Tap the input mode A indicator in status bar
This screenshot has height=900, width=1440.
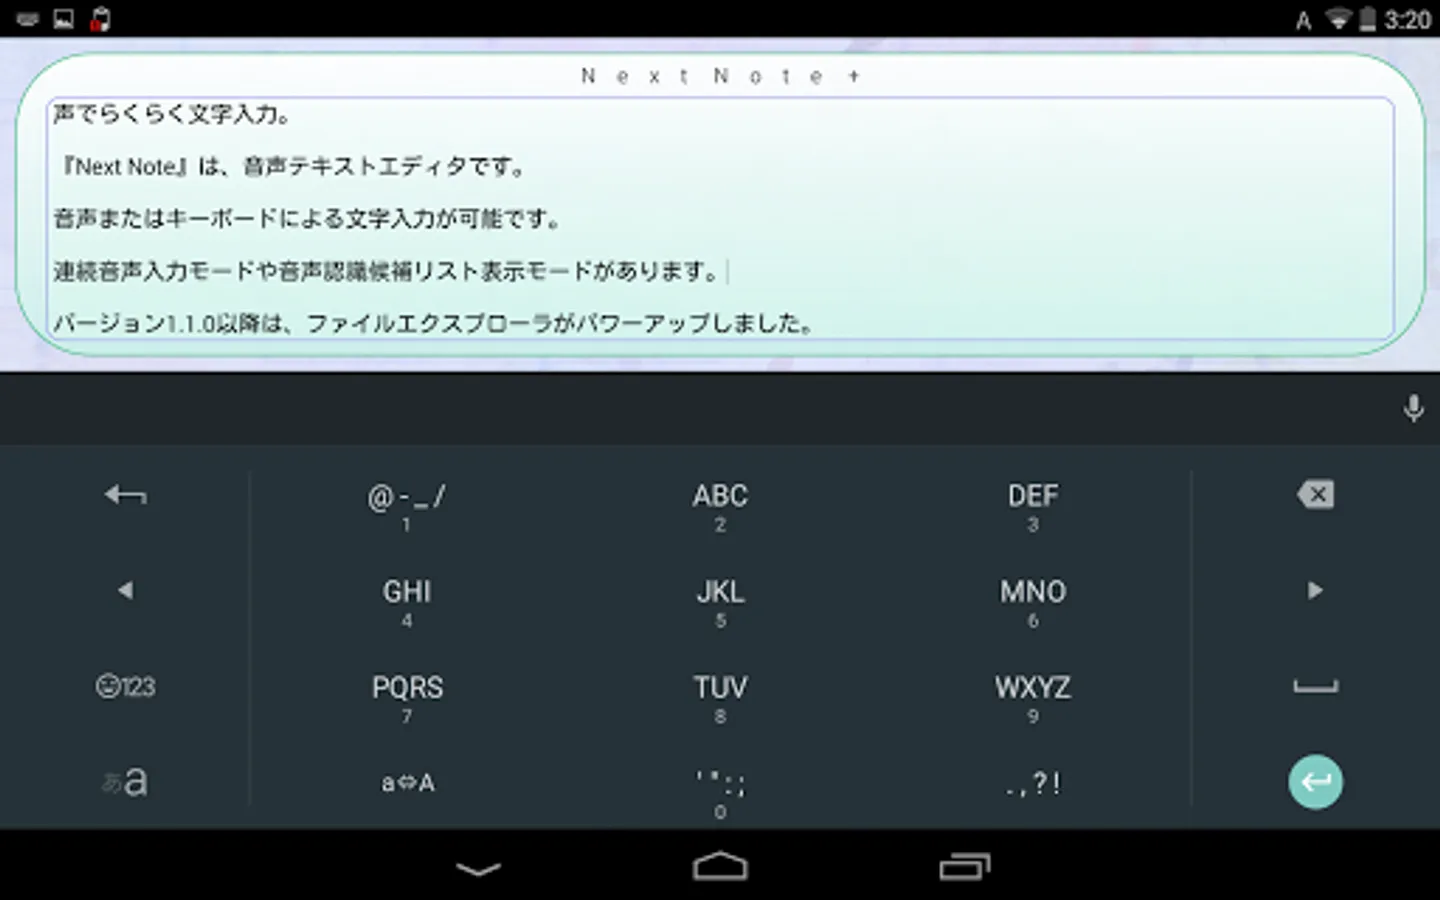[x=1303, y=21]
